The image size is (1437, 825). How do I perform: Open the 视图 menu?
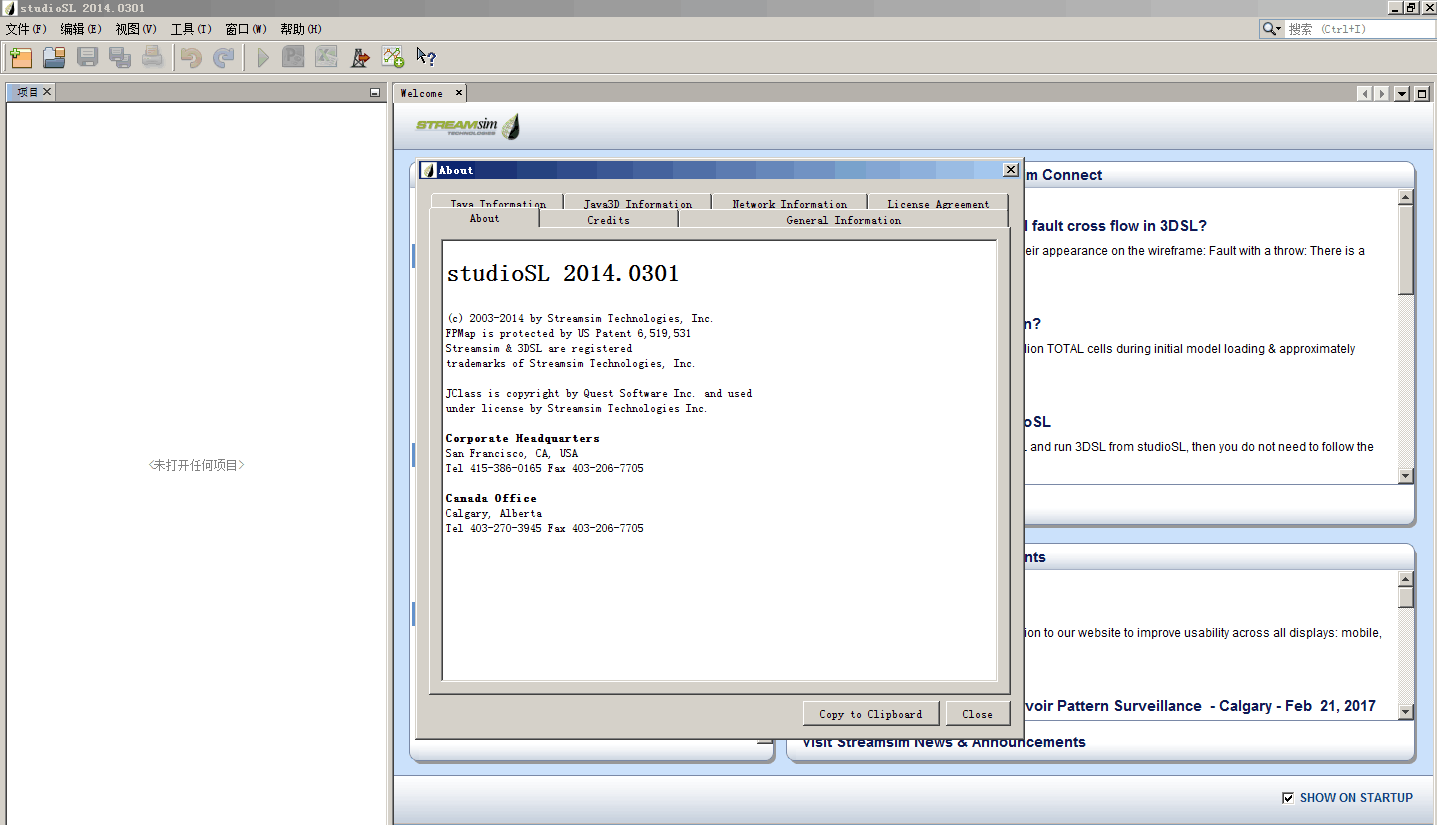(x=136, y=29)
